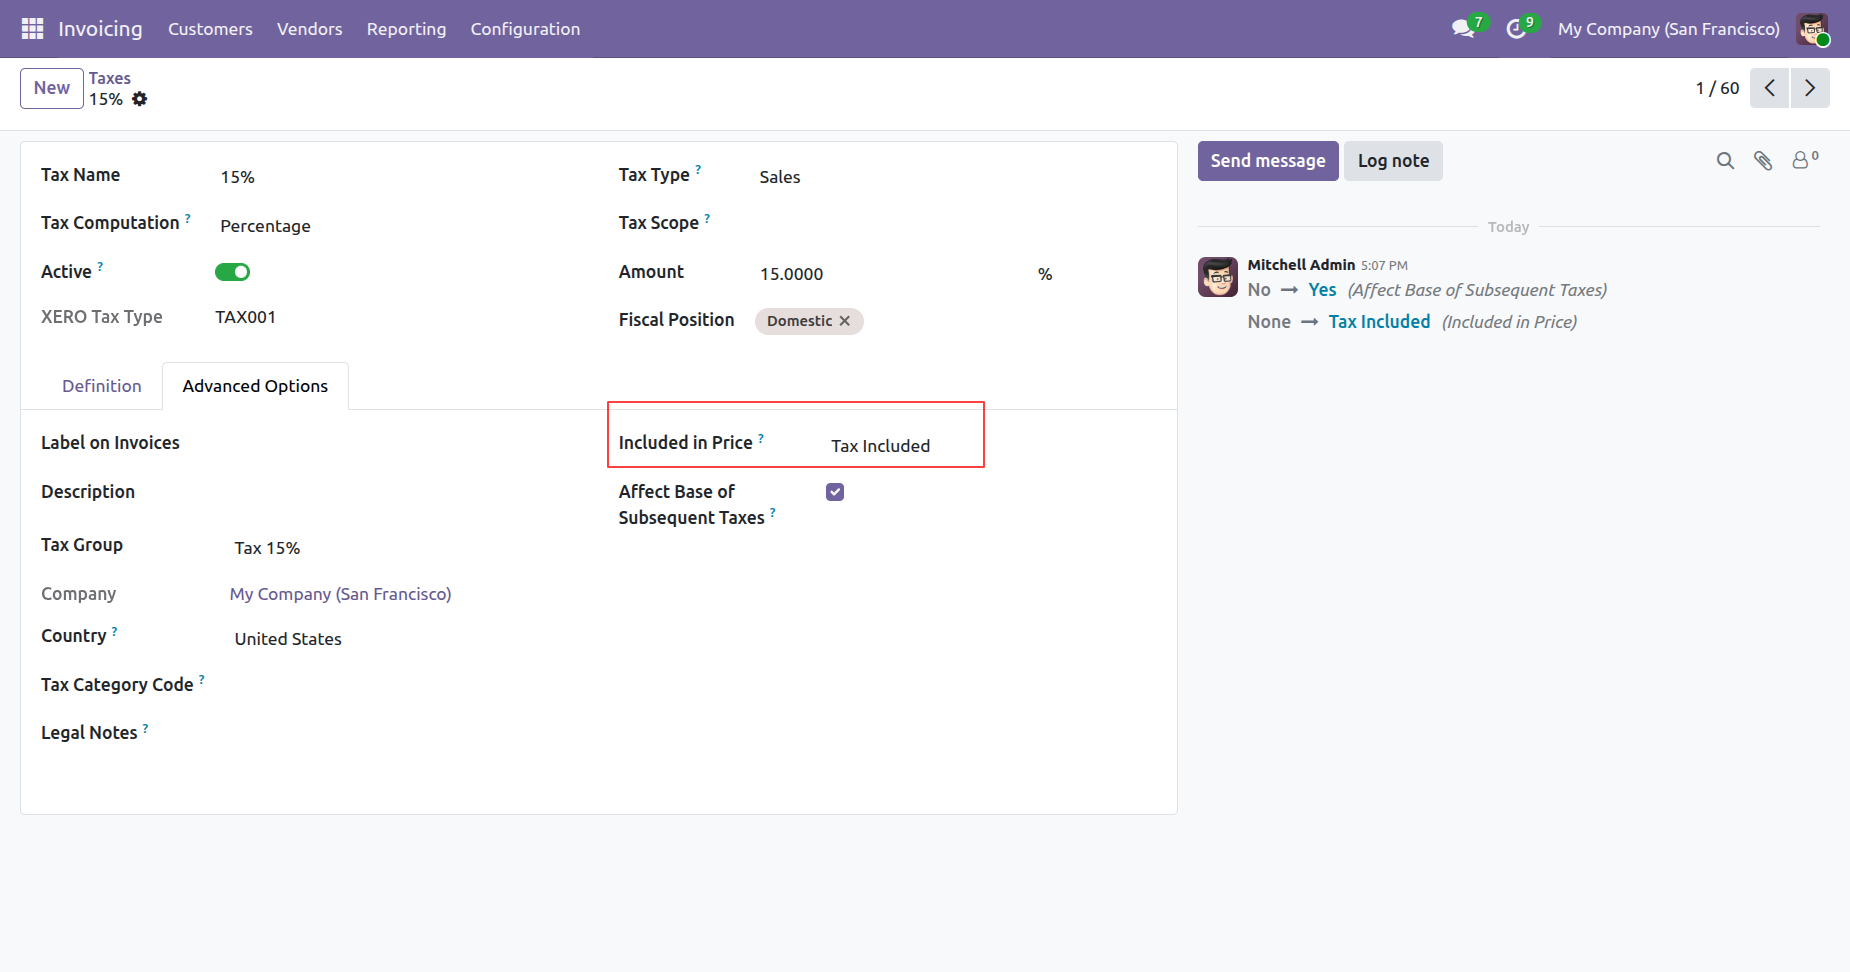Click Mitchell Admin's avatar in chatter
Screen dimensions: 1850x972
click(1218, 277)
